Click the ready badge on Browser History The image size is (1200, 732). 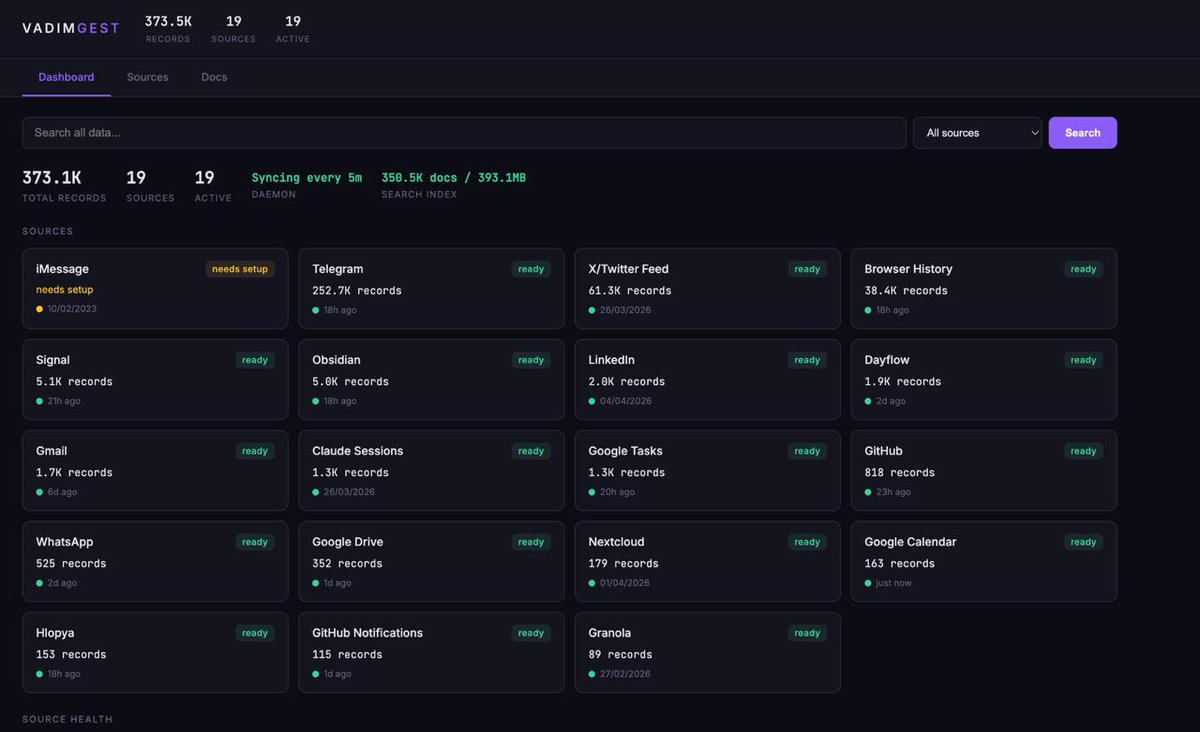1083,269
